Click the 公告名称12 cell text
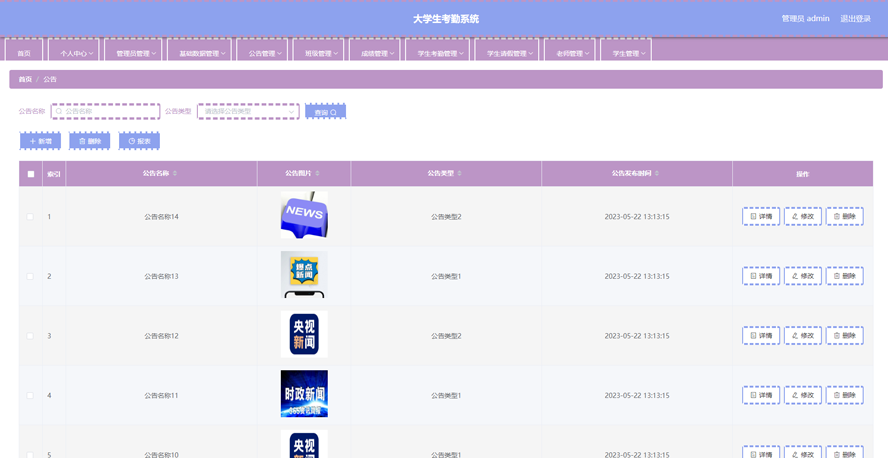The image size is (888, 458). tap(161, 336)
